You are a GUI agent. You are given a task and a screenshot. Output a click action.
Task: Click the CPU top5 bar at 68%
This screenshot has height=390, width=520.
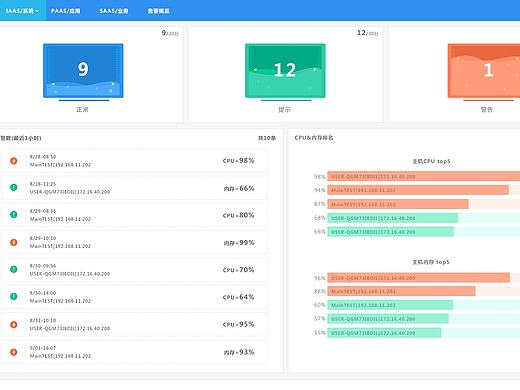pos(393,218)
